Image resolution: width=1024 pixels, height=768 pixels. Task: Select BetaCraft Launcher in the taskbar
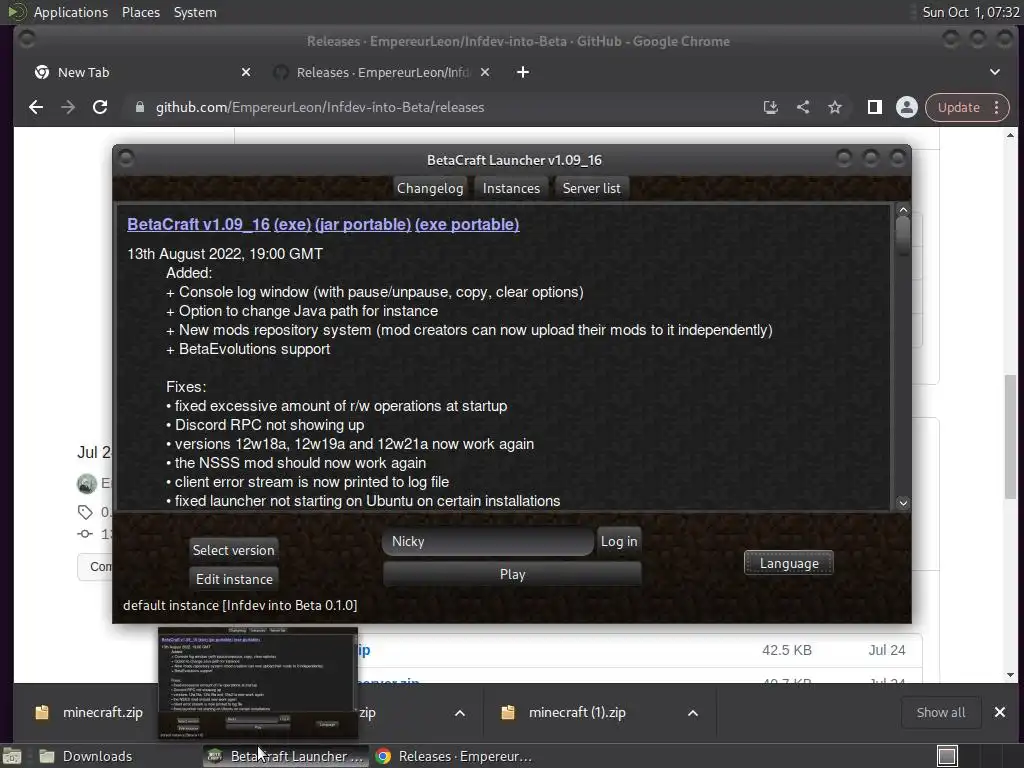tap(286, 756)
